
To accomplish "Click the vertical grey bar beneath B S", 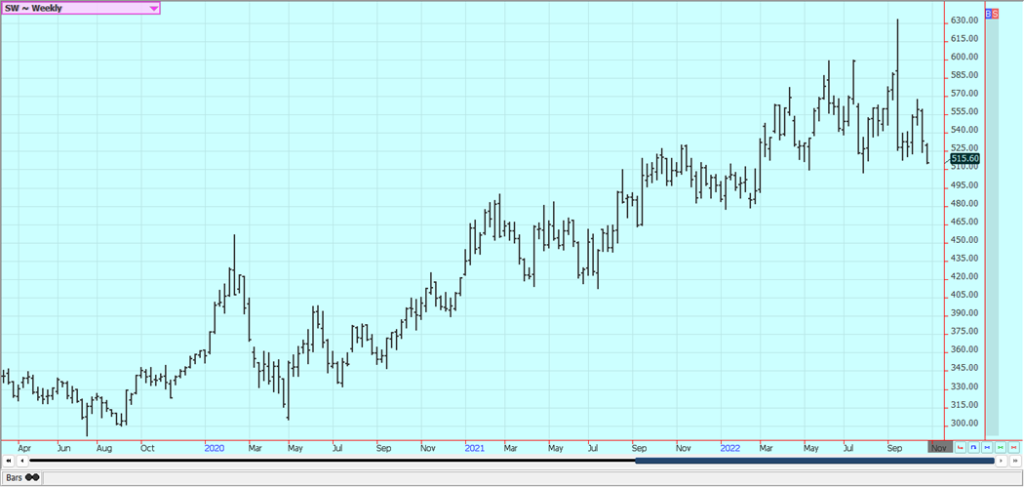I will [992, 227].
